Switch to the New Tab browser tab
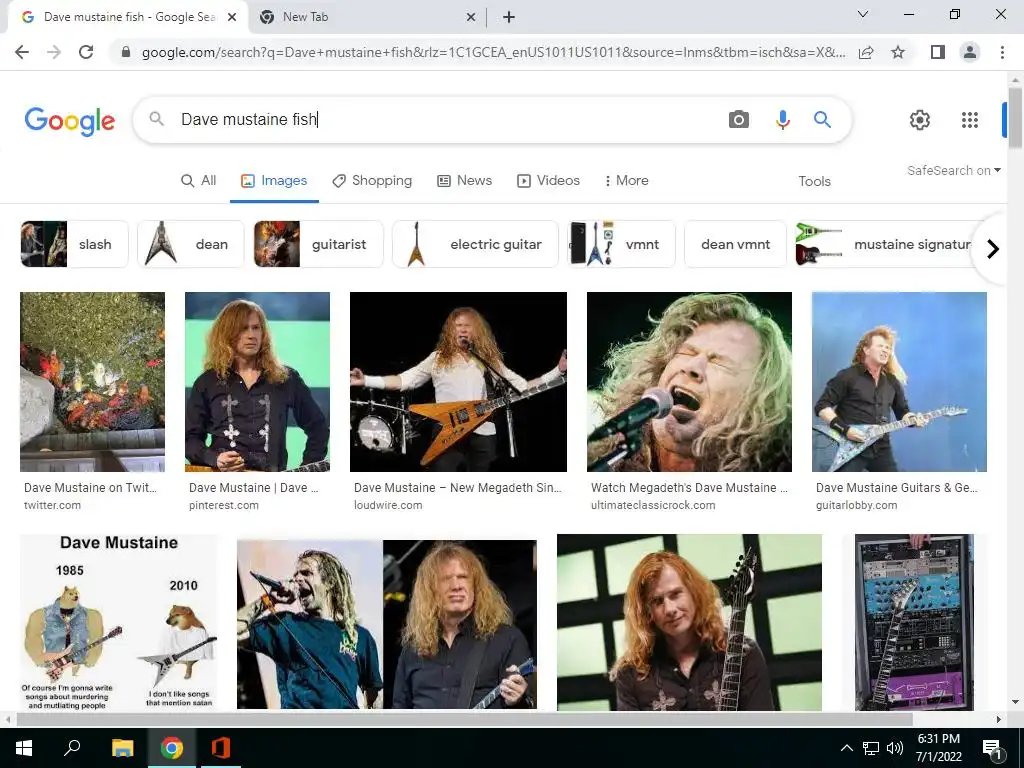The image size is (1024, 768). pos(366,17)
